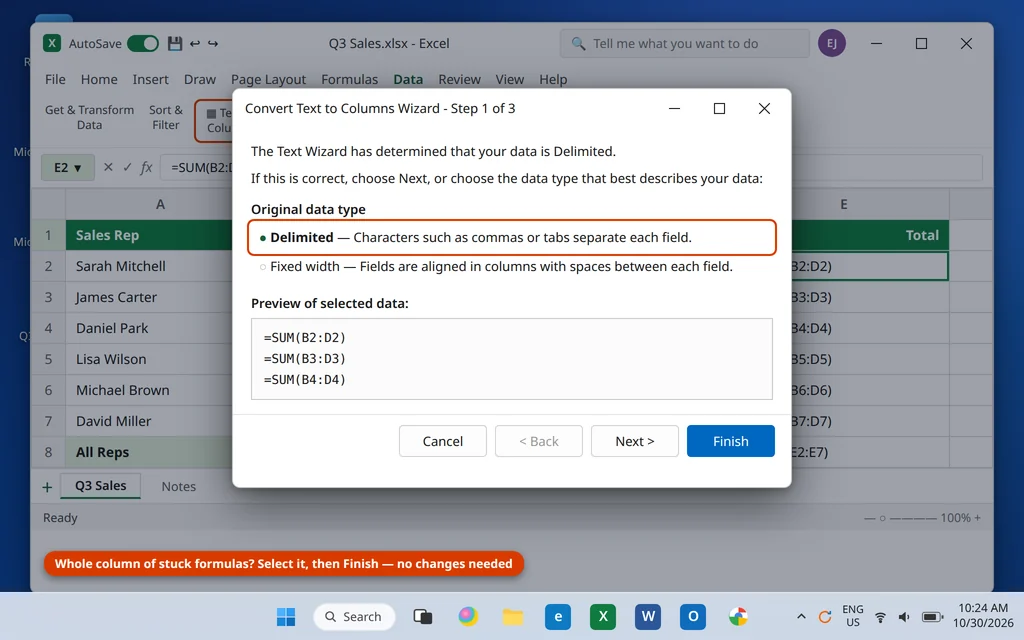Minimize the wizard dialog
This screenshot has height=640, width=1024.
pyautogui.click(x=675, y=108)
